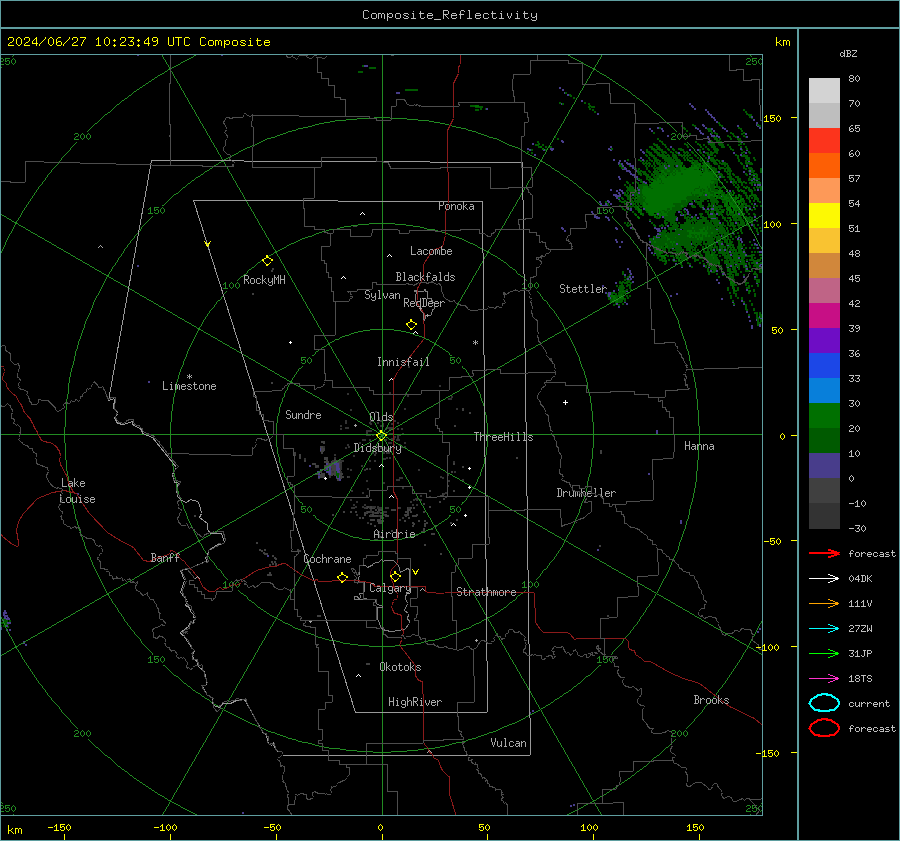Screen dimensions: 900x841
Task: Click the yellow diamond marker at radar center
Action: (381, 436)
